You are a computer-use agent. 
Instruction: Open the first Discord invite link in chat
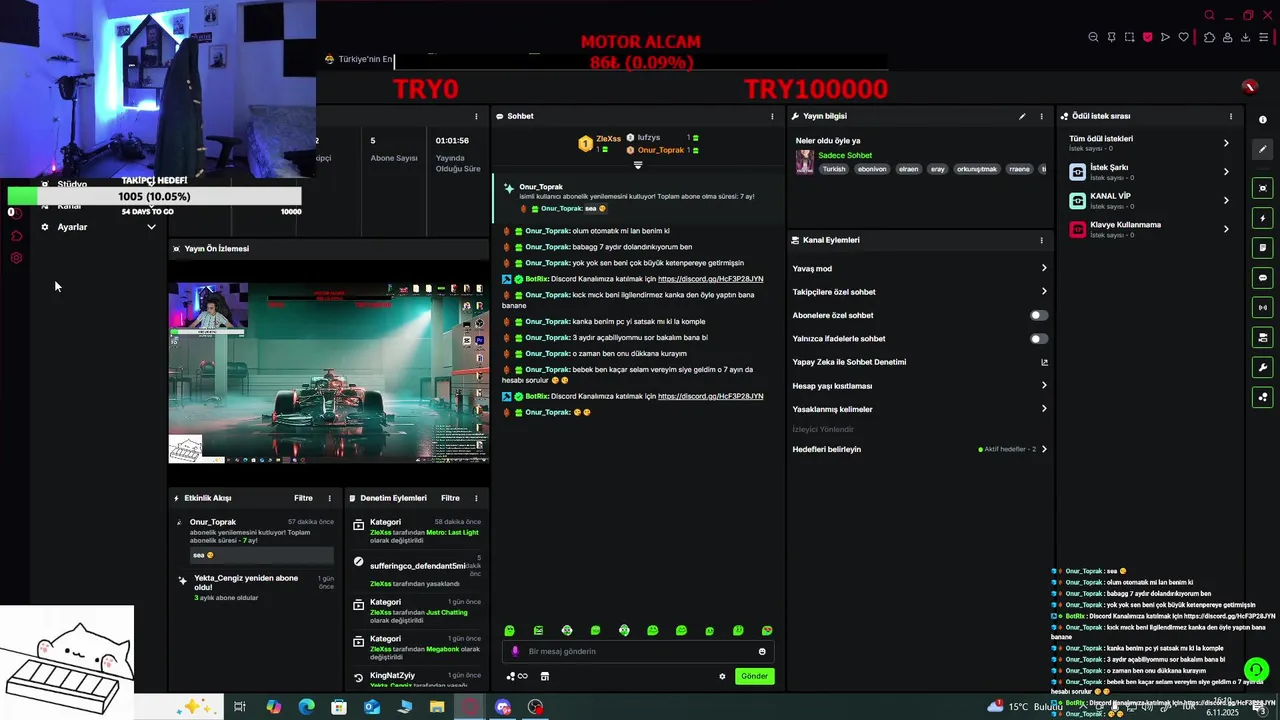point(710,279)
